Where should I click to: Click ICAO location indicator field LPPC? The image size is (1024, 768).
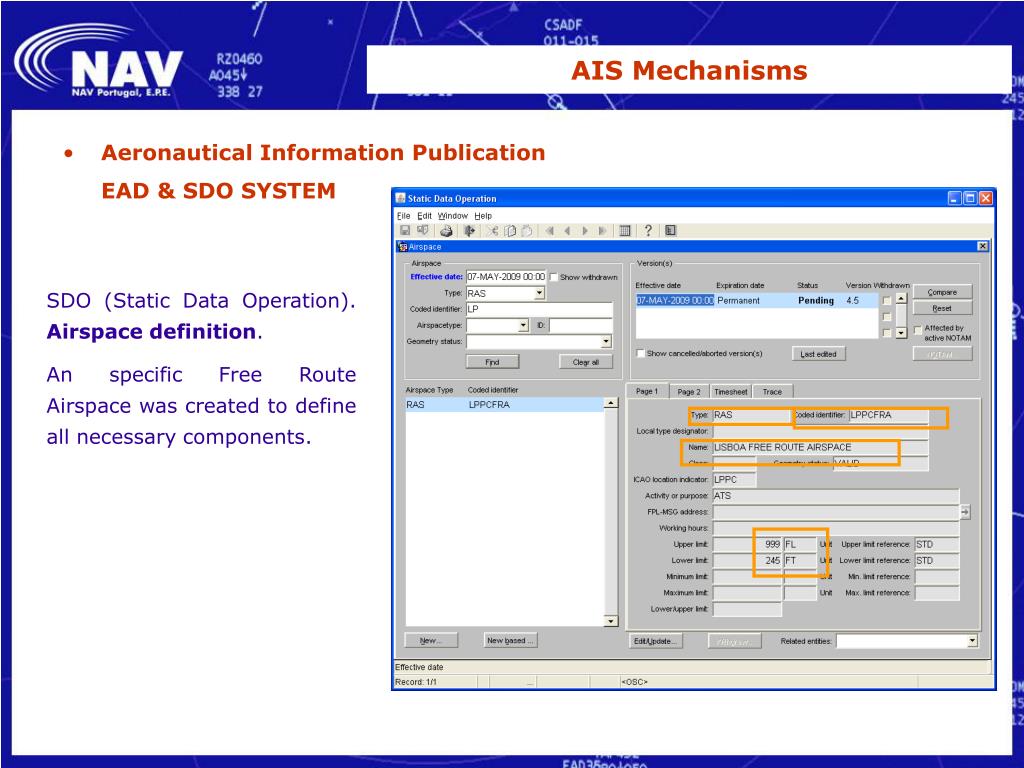pyautogui.click(x=734, y=479)
